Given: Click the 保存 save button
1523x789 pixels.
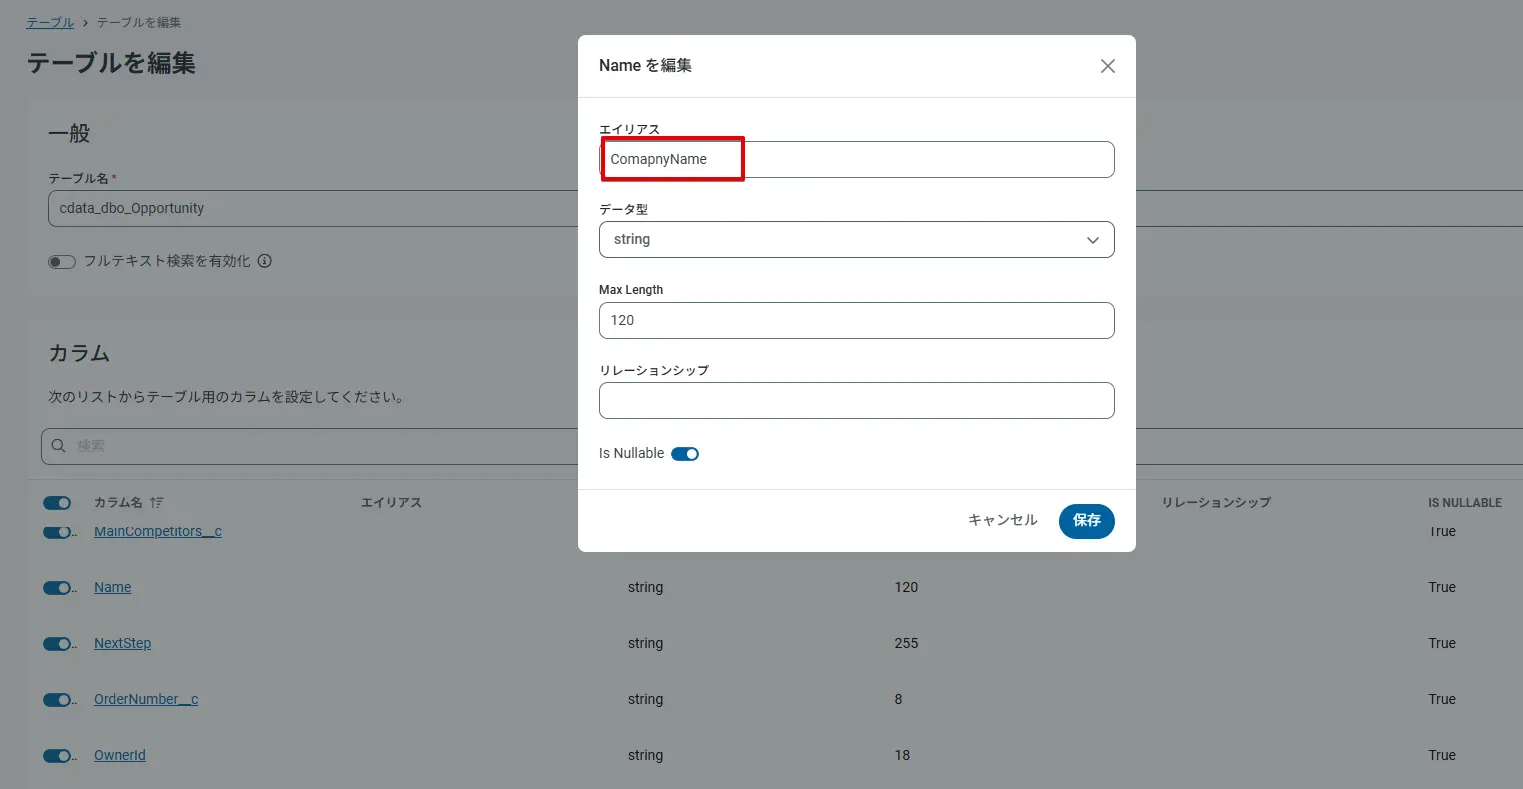Looking at the screenshot, I should point(1086,520).
